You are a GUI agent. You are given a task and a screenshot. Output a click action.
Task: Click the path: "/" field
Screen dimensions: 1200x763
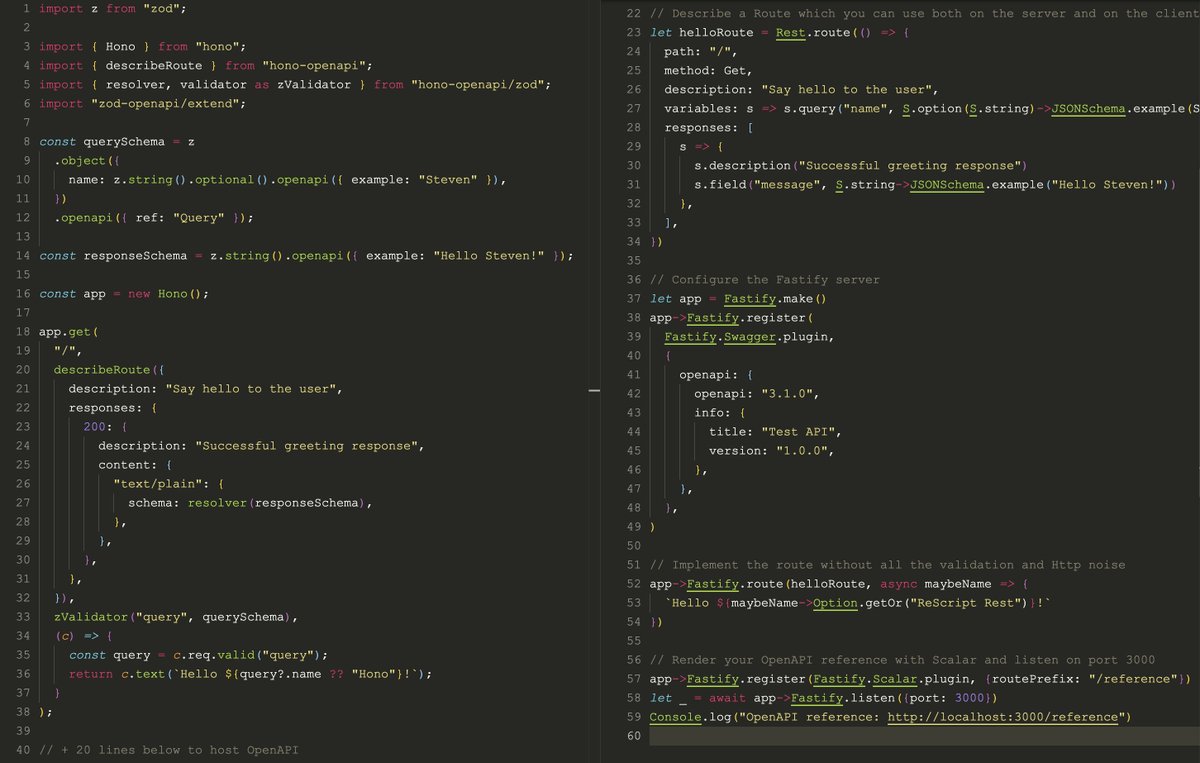click(701, 51)
